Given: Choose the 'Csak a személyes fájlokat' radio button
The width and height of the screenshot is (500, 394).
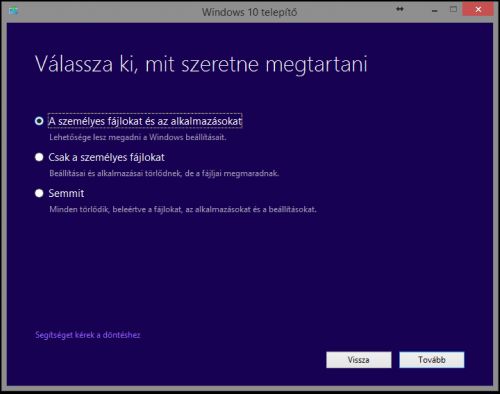Looking at the screenshot, I should (x=39, y=157).
